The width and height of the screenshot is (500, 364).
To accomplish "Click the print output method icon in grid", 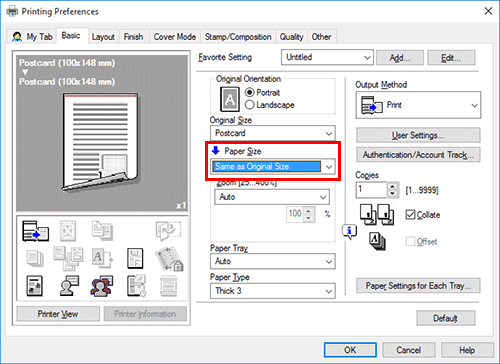I will (35, 231).
